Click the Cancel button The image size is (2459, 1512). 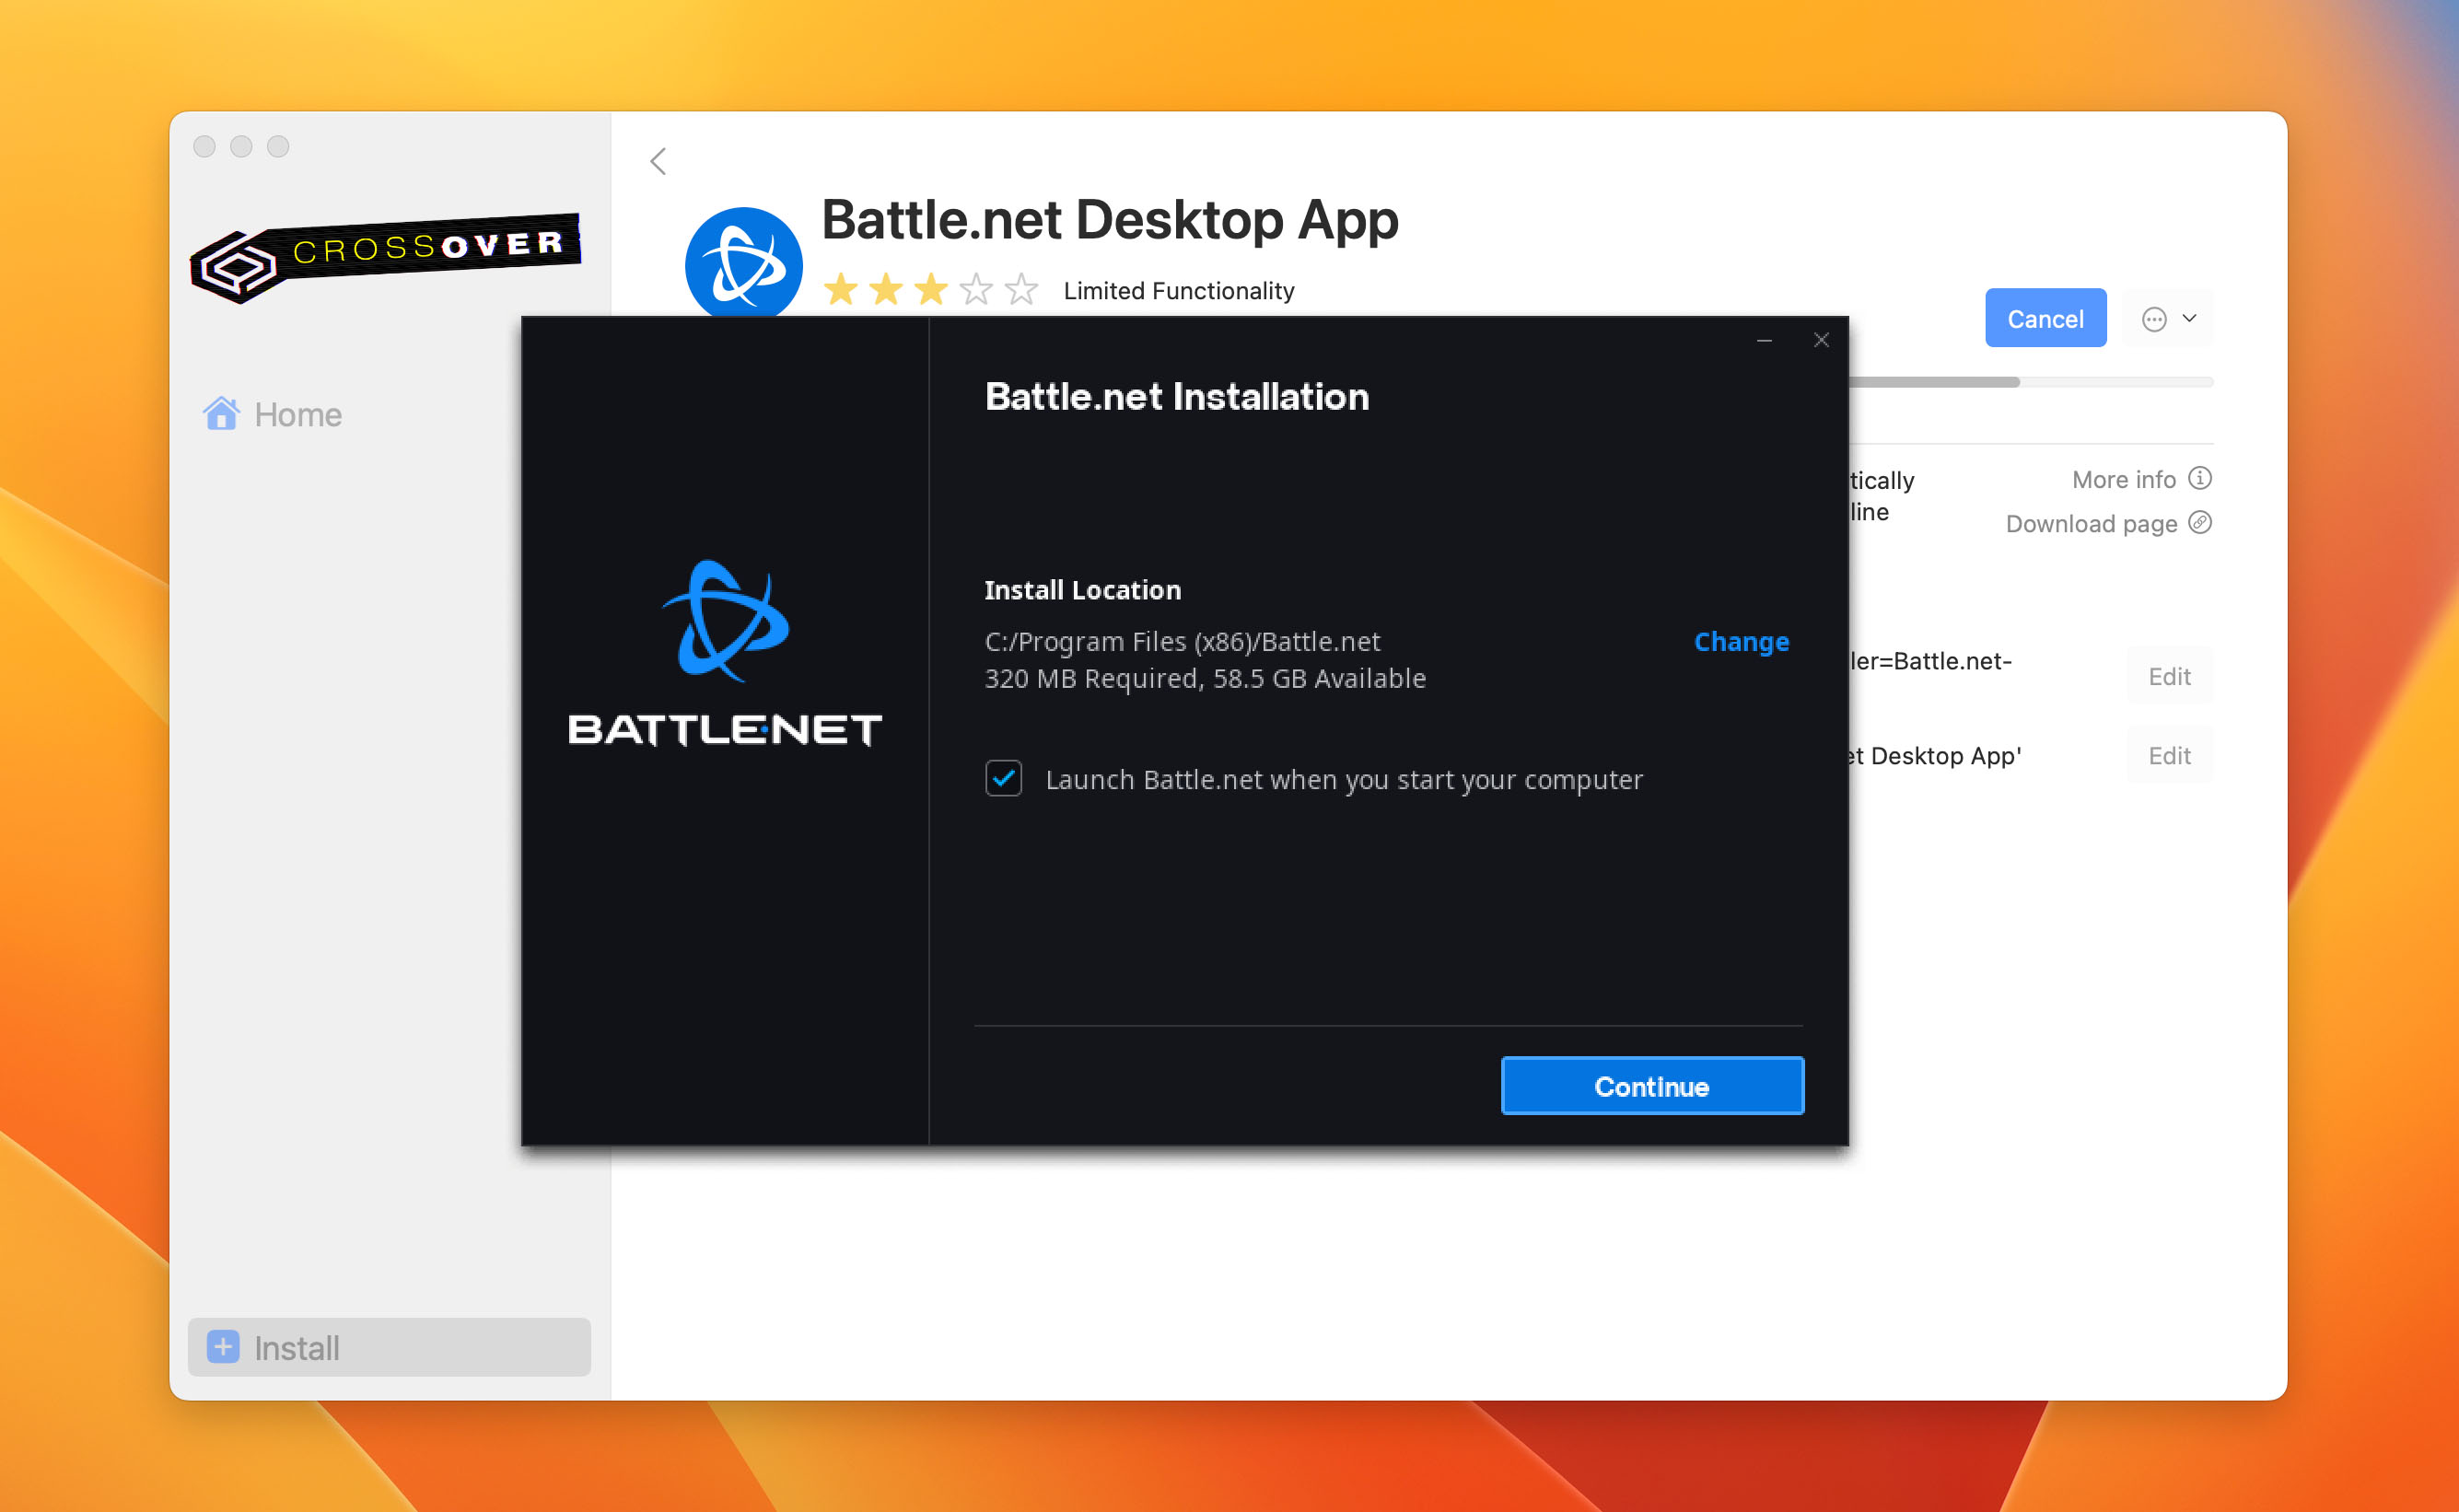click(2045, 318)
